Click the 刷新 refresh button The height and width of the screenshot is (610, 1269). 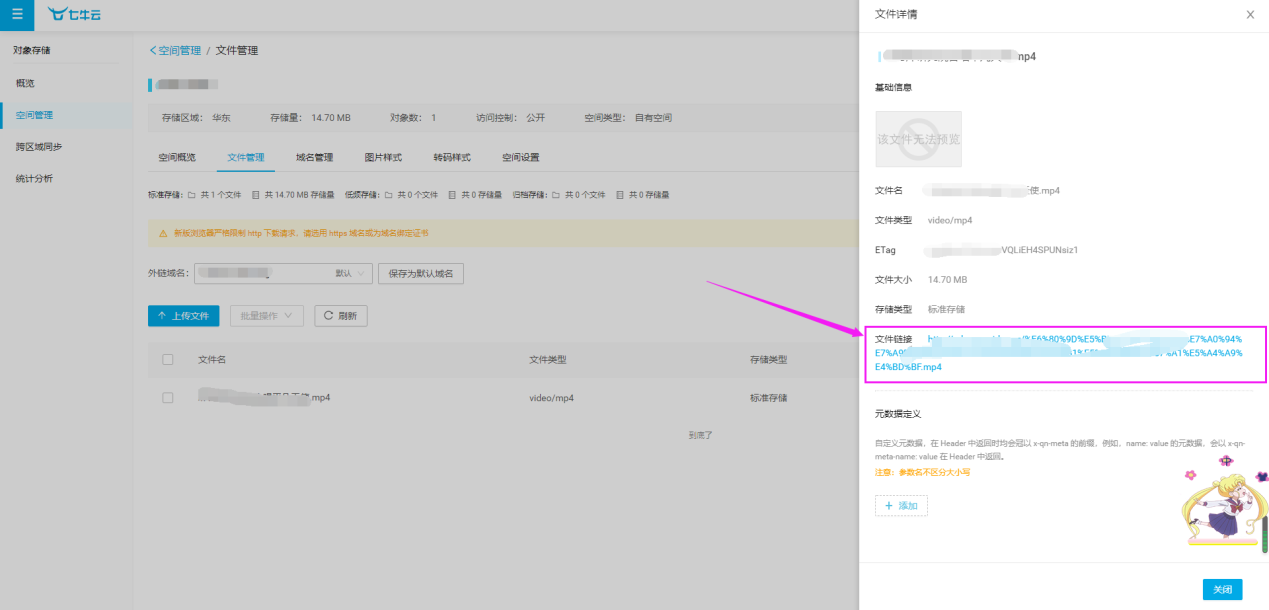click(x=341, y=315)
